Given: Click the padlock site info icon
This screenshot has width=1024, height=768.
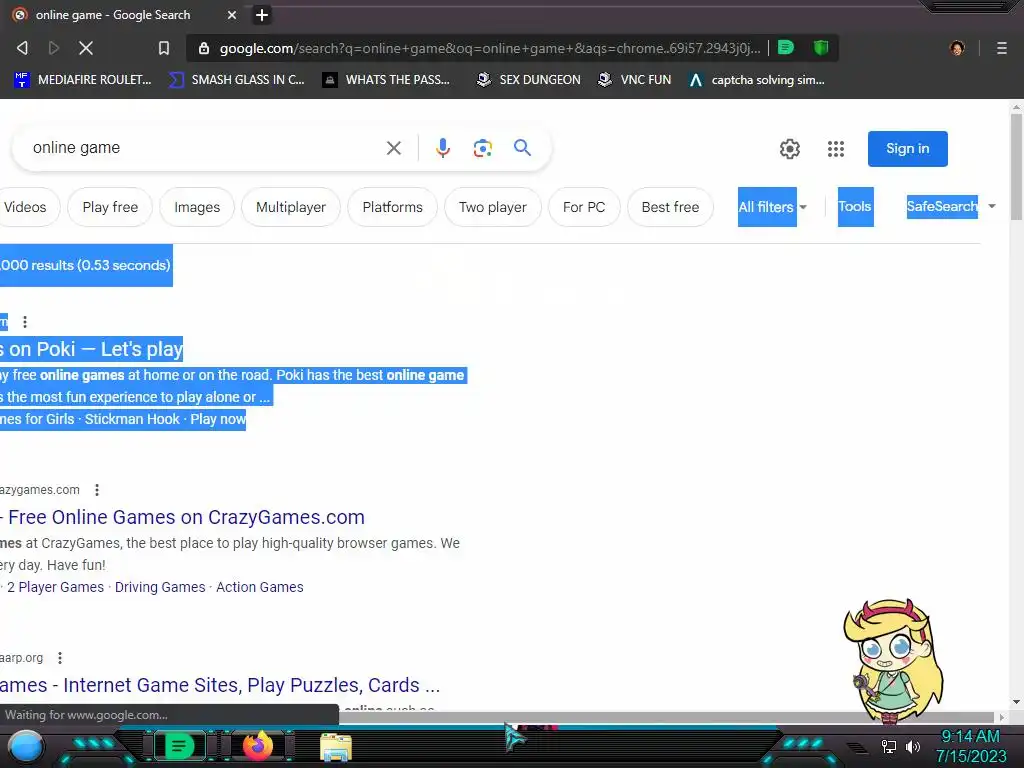Looking at the screenshot, I should pos(204,48).
